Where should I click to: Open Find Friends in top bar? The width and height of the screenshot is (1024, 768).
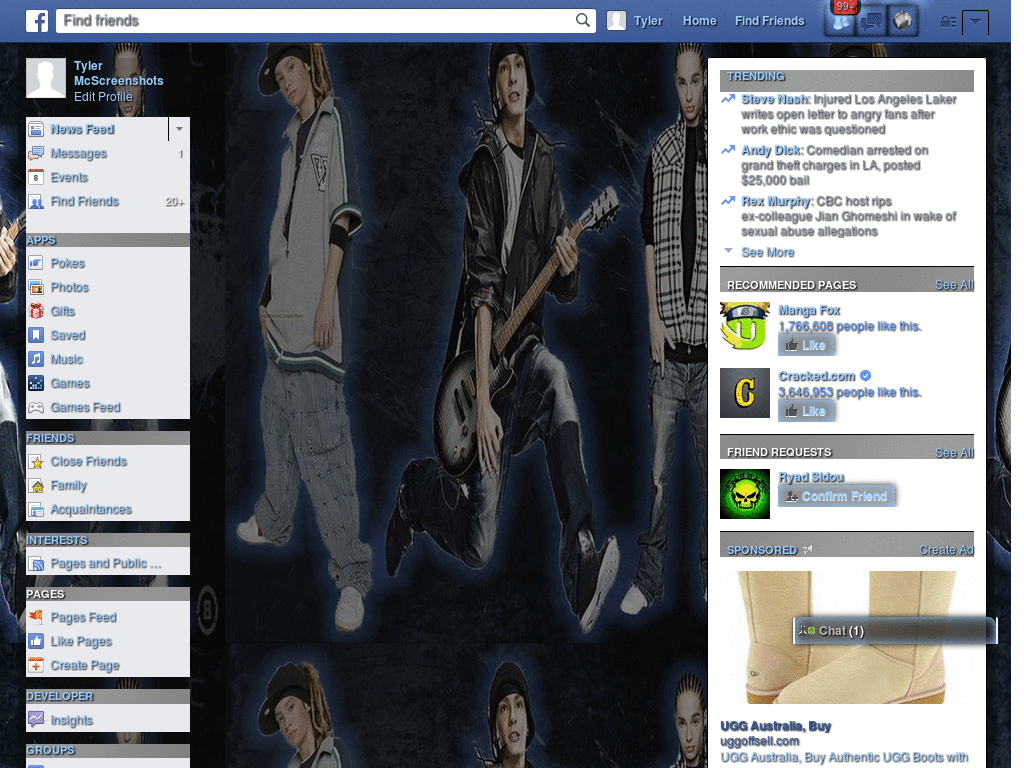coord(769,21)
